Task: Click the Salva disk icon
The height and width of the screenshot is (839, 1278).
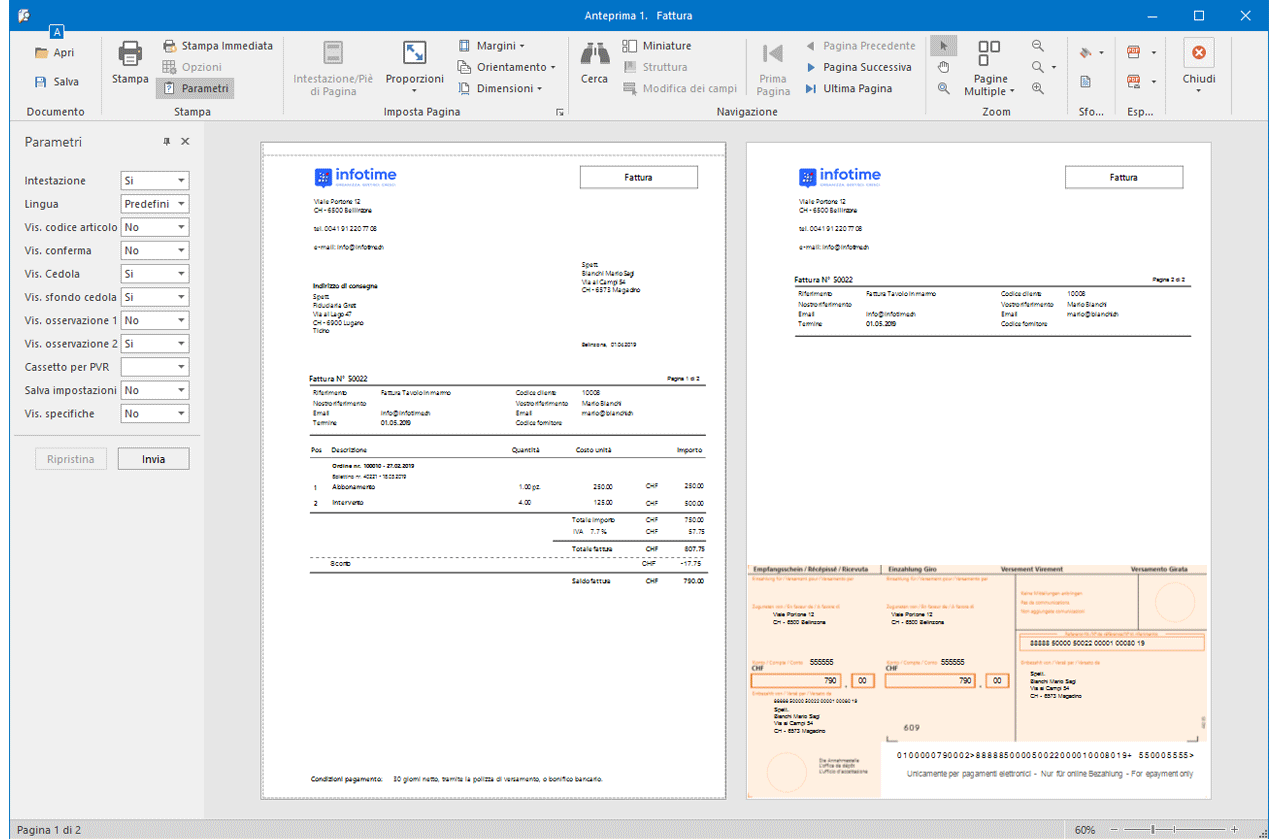Action: 41,82
